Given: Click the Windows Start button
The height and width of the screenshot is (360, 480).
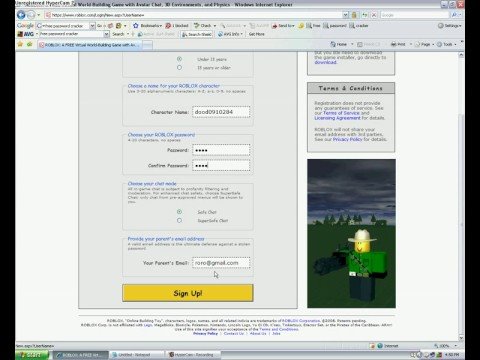Looking at the screenshot, I should click(x=32, y=355).
